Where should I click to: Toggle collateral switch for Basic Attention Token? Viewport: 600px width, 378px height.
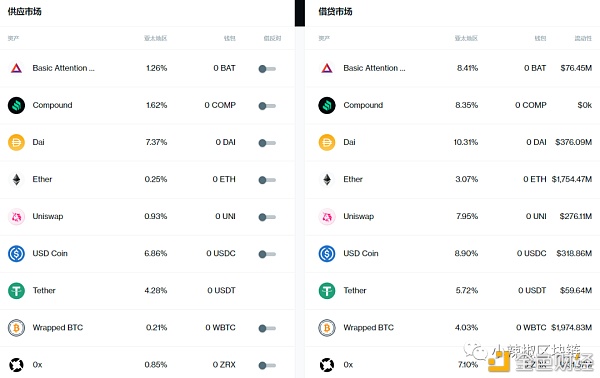coord(267,69)
